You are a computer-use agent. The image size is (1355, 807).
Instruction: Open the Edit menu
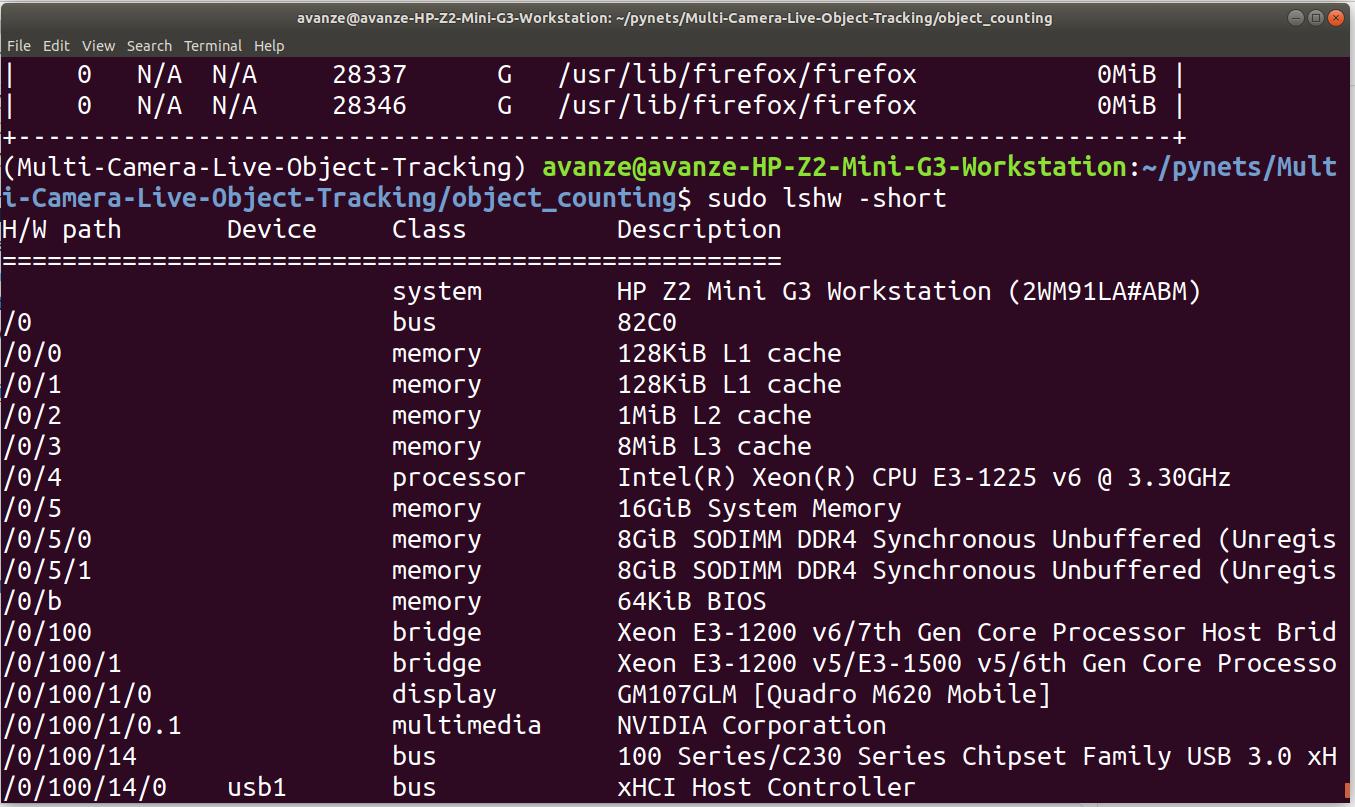point(55,45)
